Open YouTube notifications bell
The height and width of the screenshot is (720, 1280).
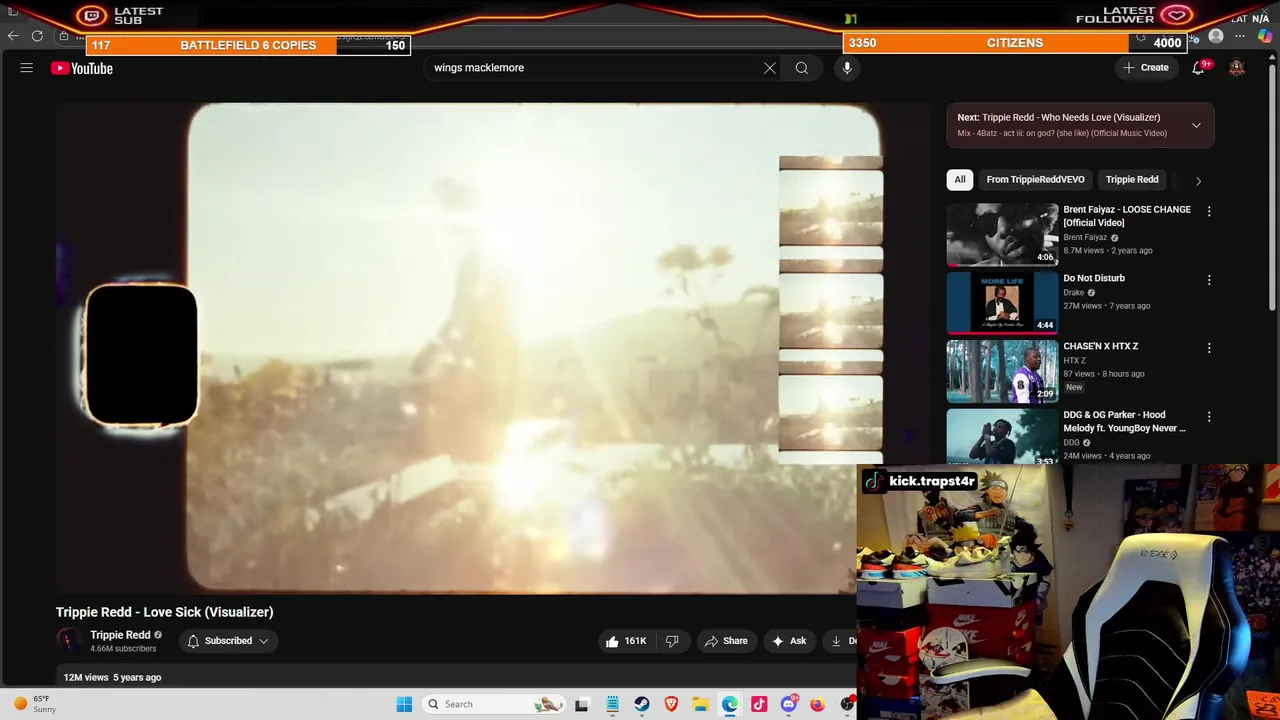(1198, 68)
